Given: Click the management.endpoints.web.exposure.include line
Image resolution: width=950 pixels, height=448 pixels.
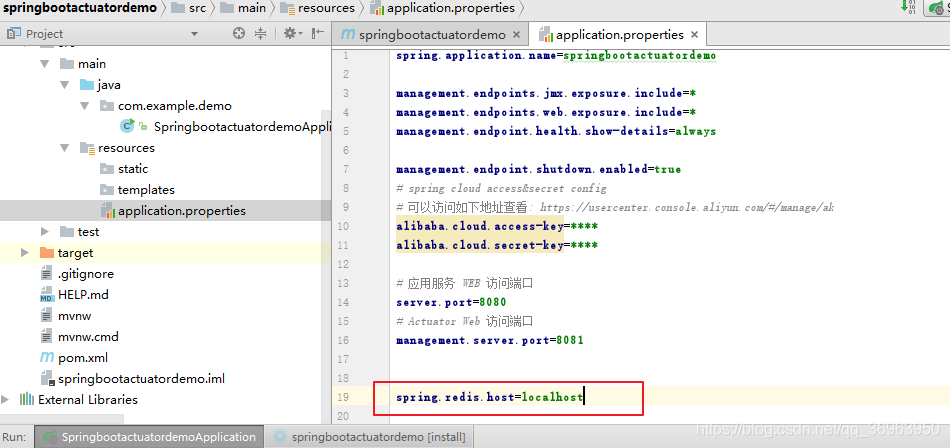Looking at the screenshot, I should point(546,112).
